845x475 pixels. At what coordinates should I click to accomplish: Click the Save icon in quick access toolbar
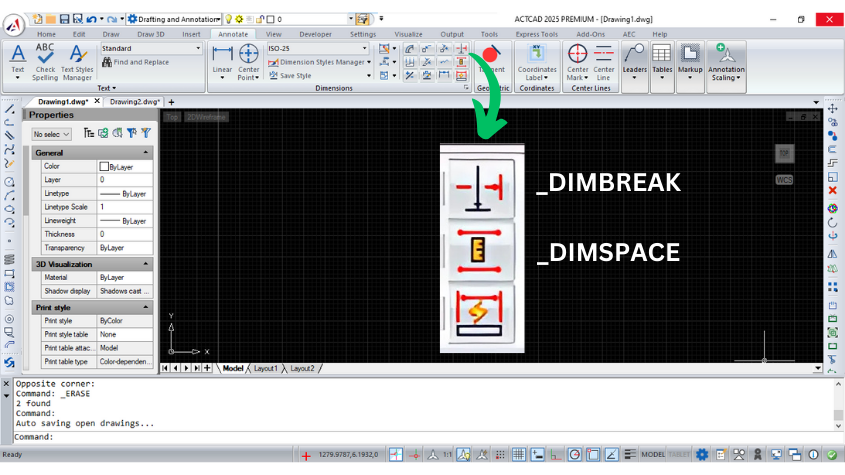64,19
